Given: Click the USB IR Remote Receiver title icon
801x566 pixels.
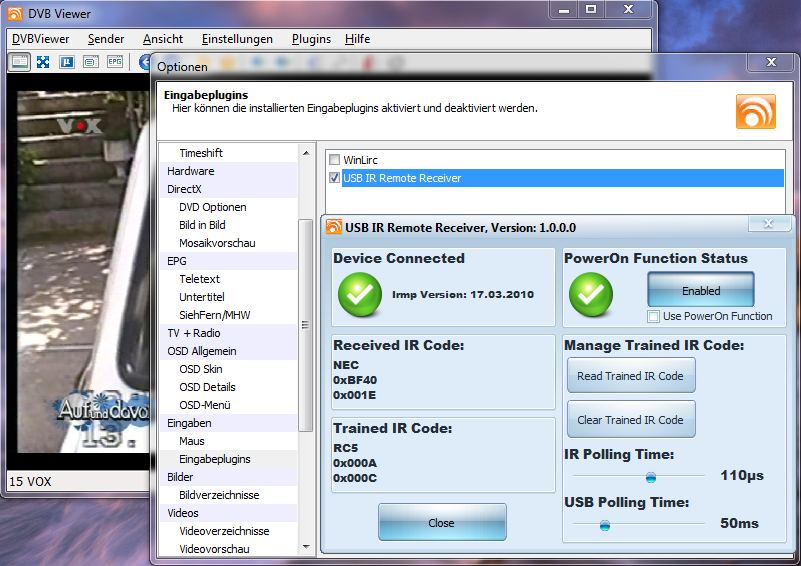Looking at the screenshot, I should (334, 227).
